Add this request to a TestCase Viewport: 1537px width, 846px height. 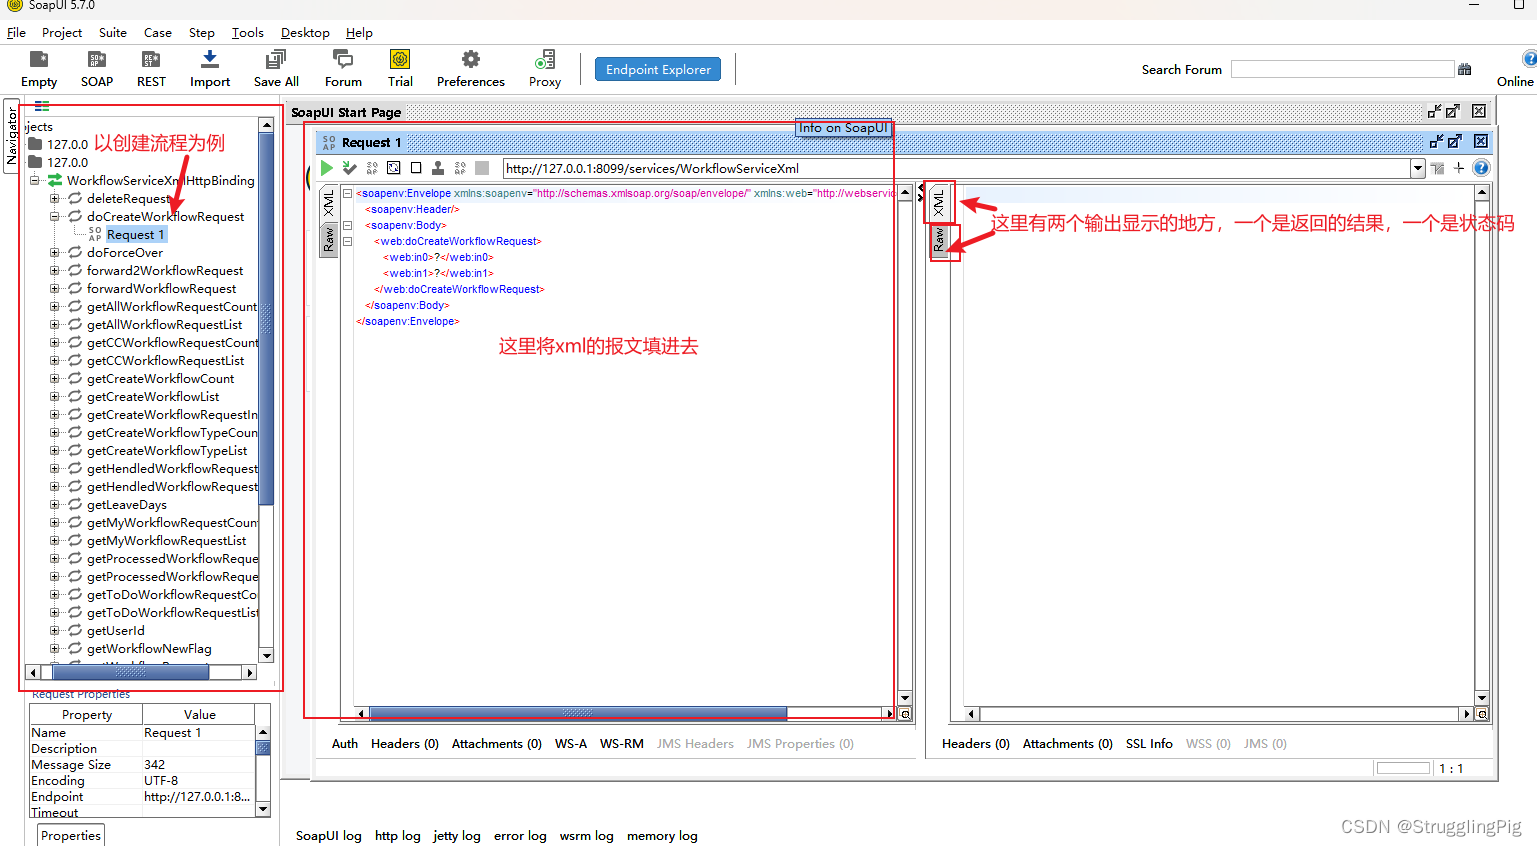[349, 168]
